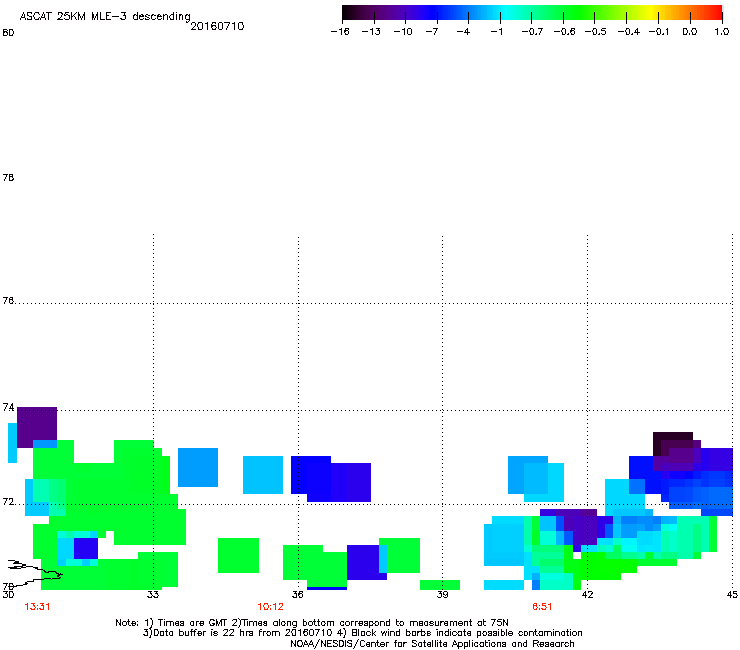Click the 76 latitude axis label
Viewport: 740px width, 650px height.
point(8,301)
